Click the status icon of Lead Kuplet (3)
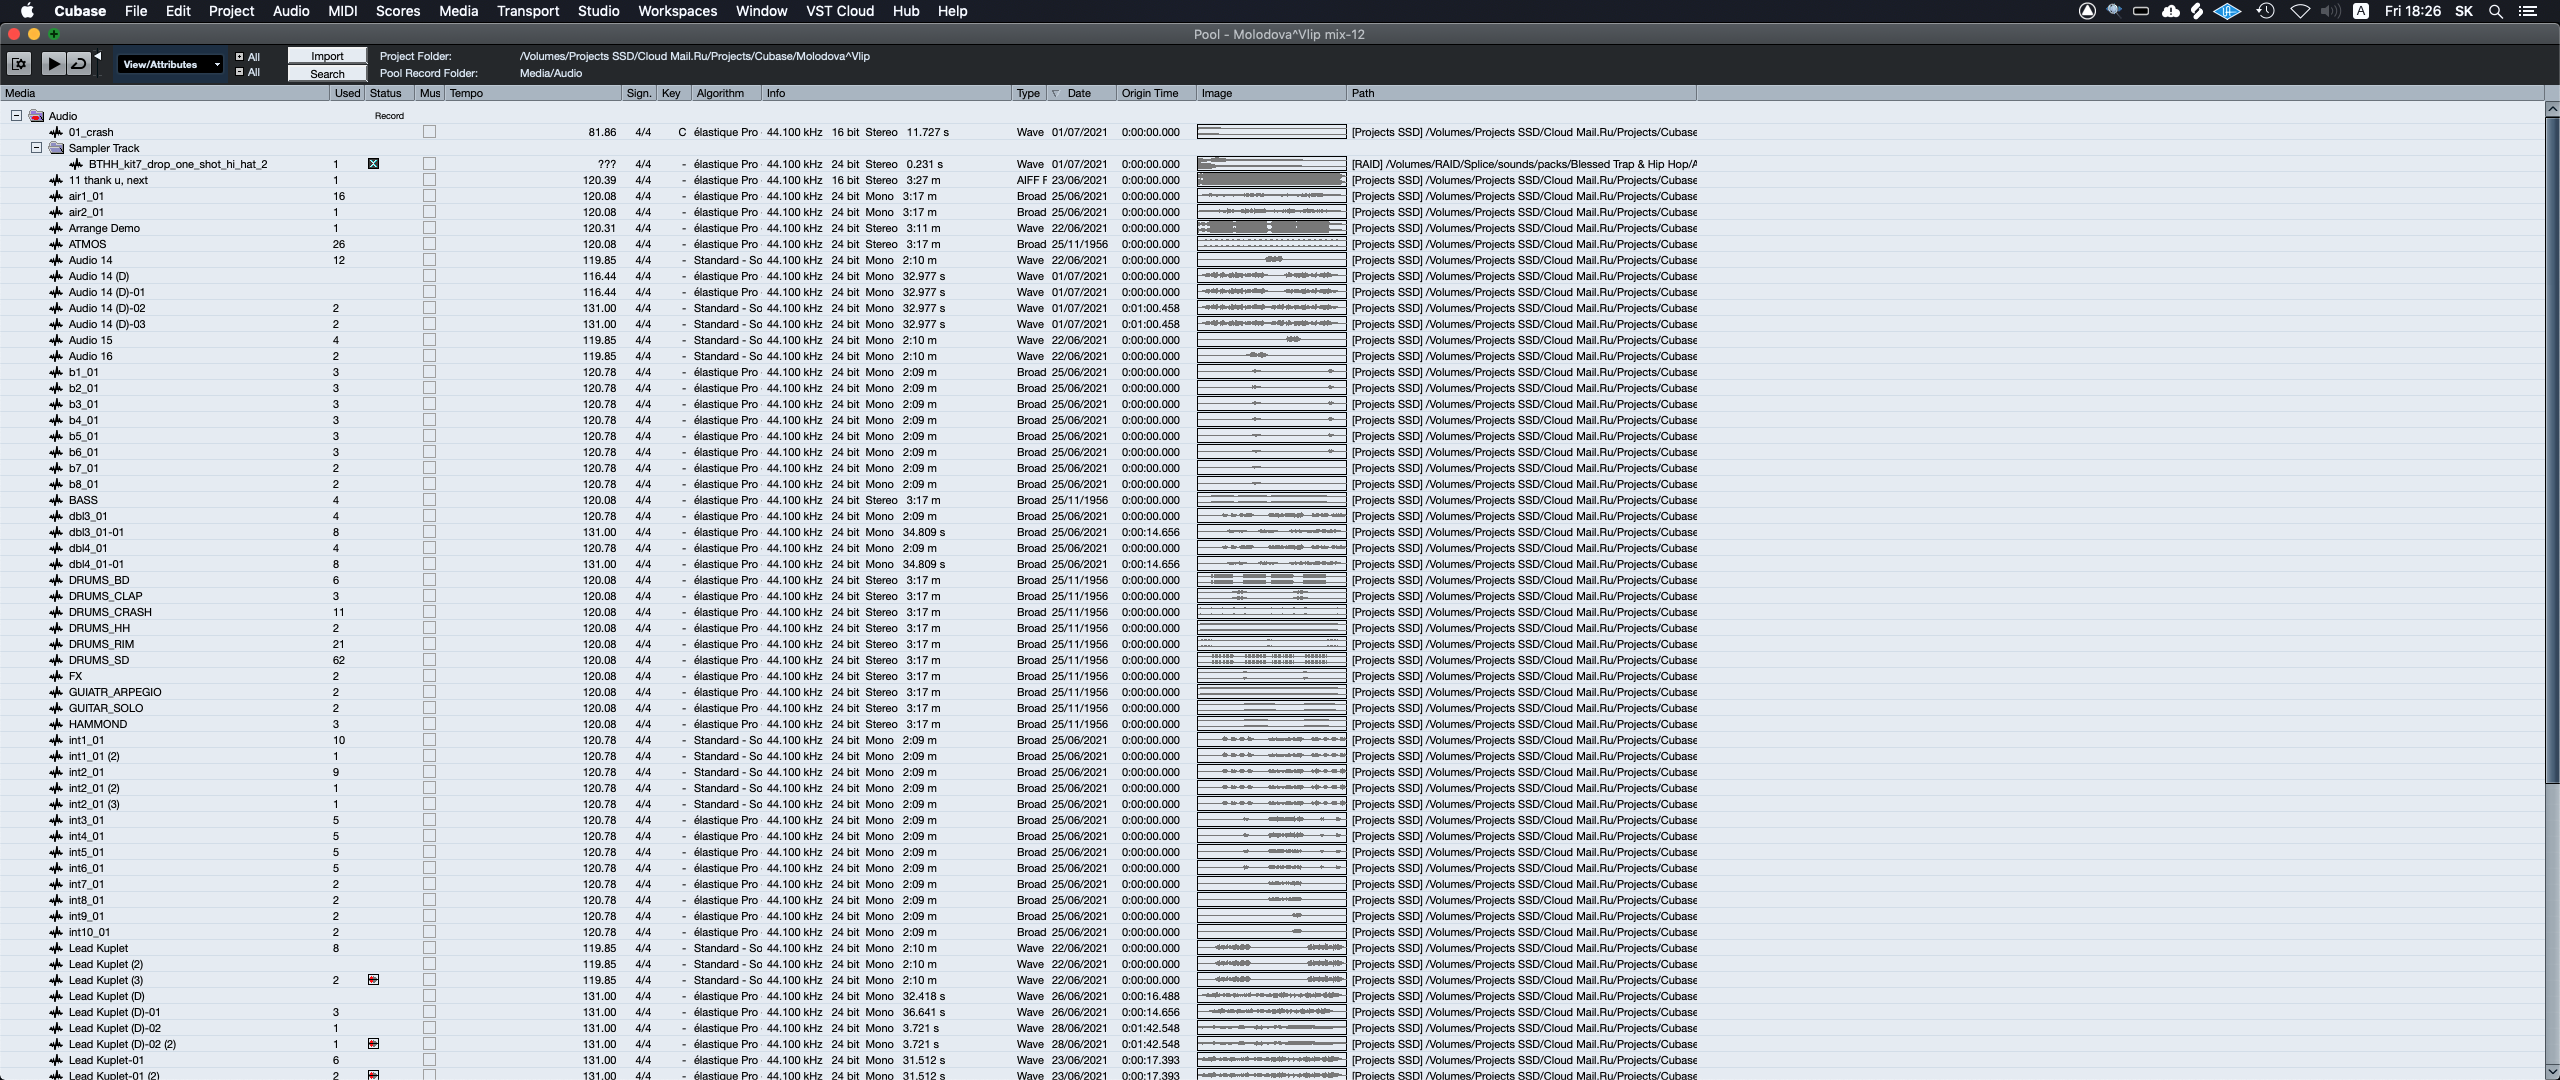Screen dimensions: 2560x1080 click(373, 980)
